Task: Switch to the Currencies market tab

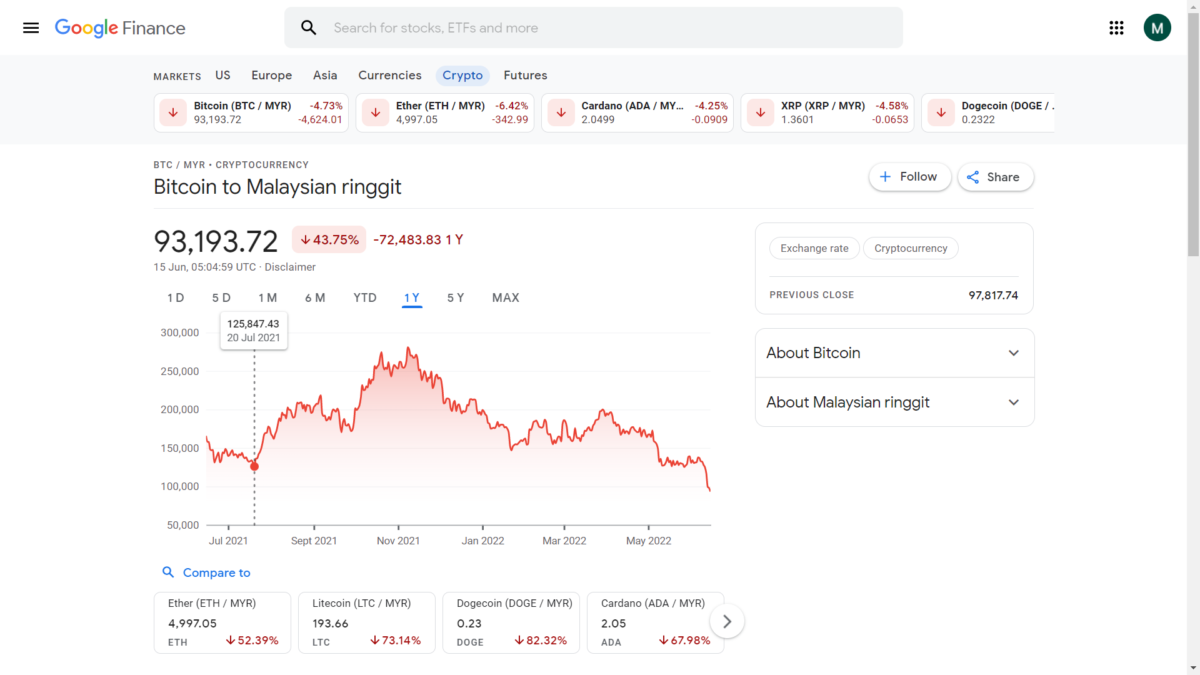Action: point(389,75)
